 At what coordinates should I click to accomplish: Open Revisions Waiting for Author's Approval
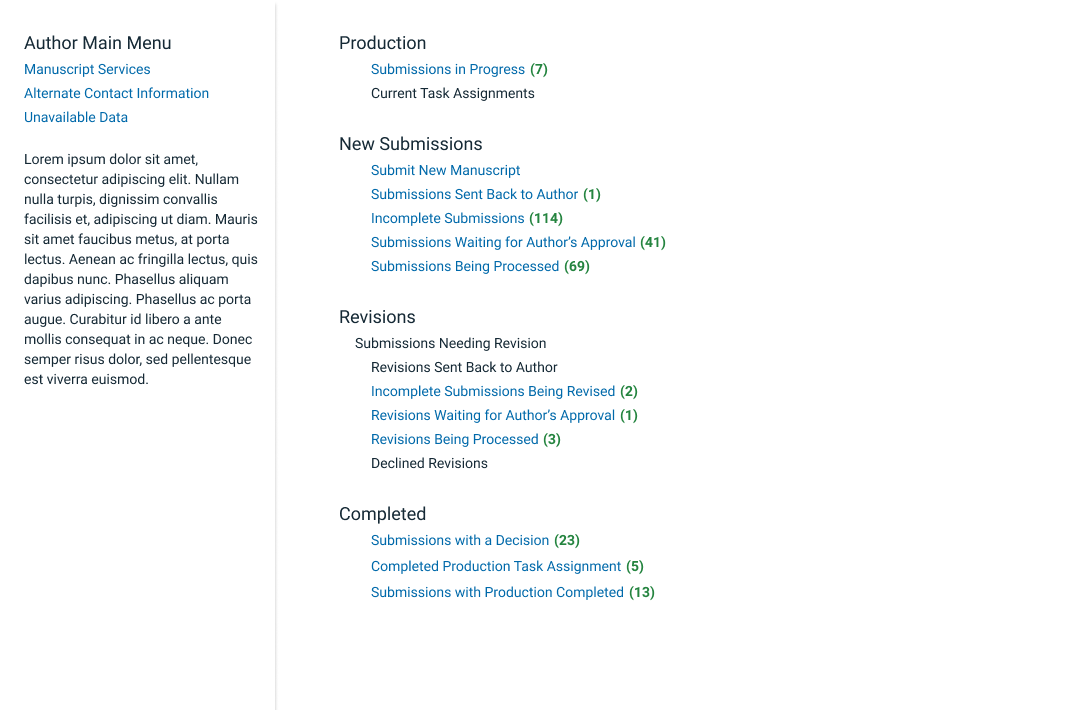504,415
